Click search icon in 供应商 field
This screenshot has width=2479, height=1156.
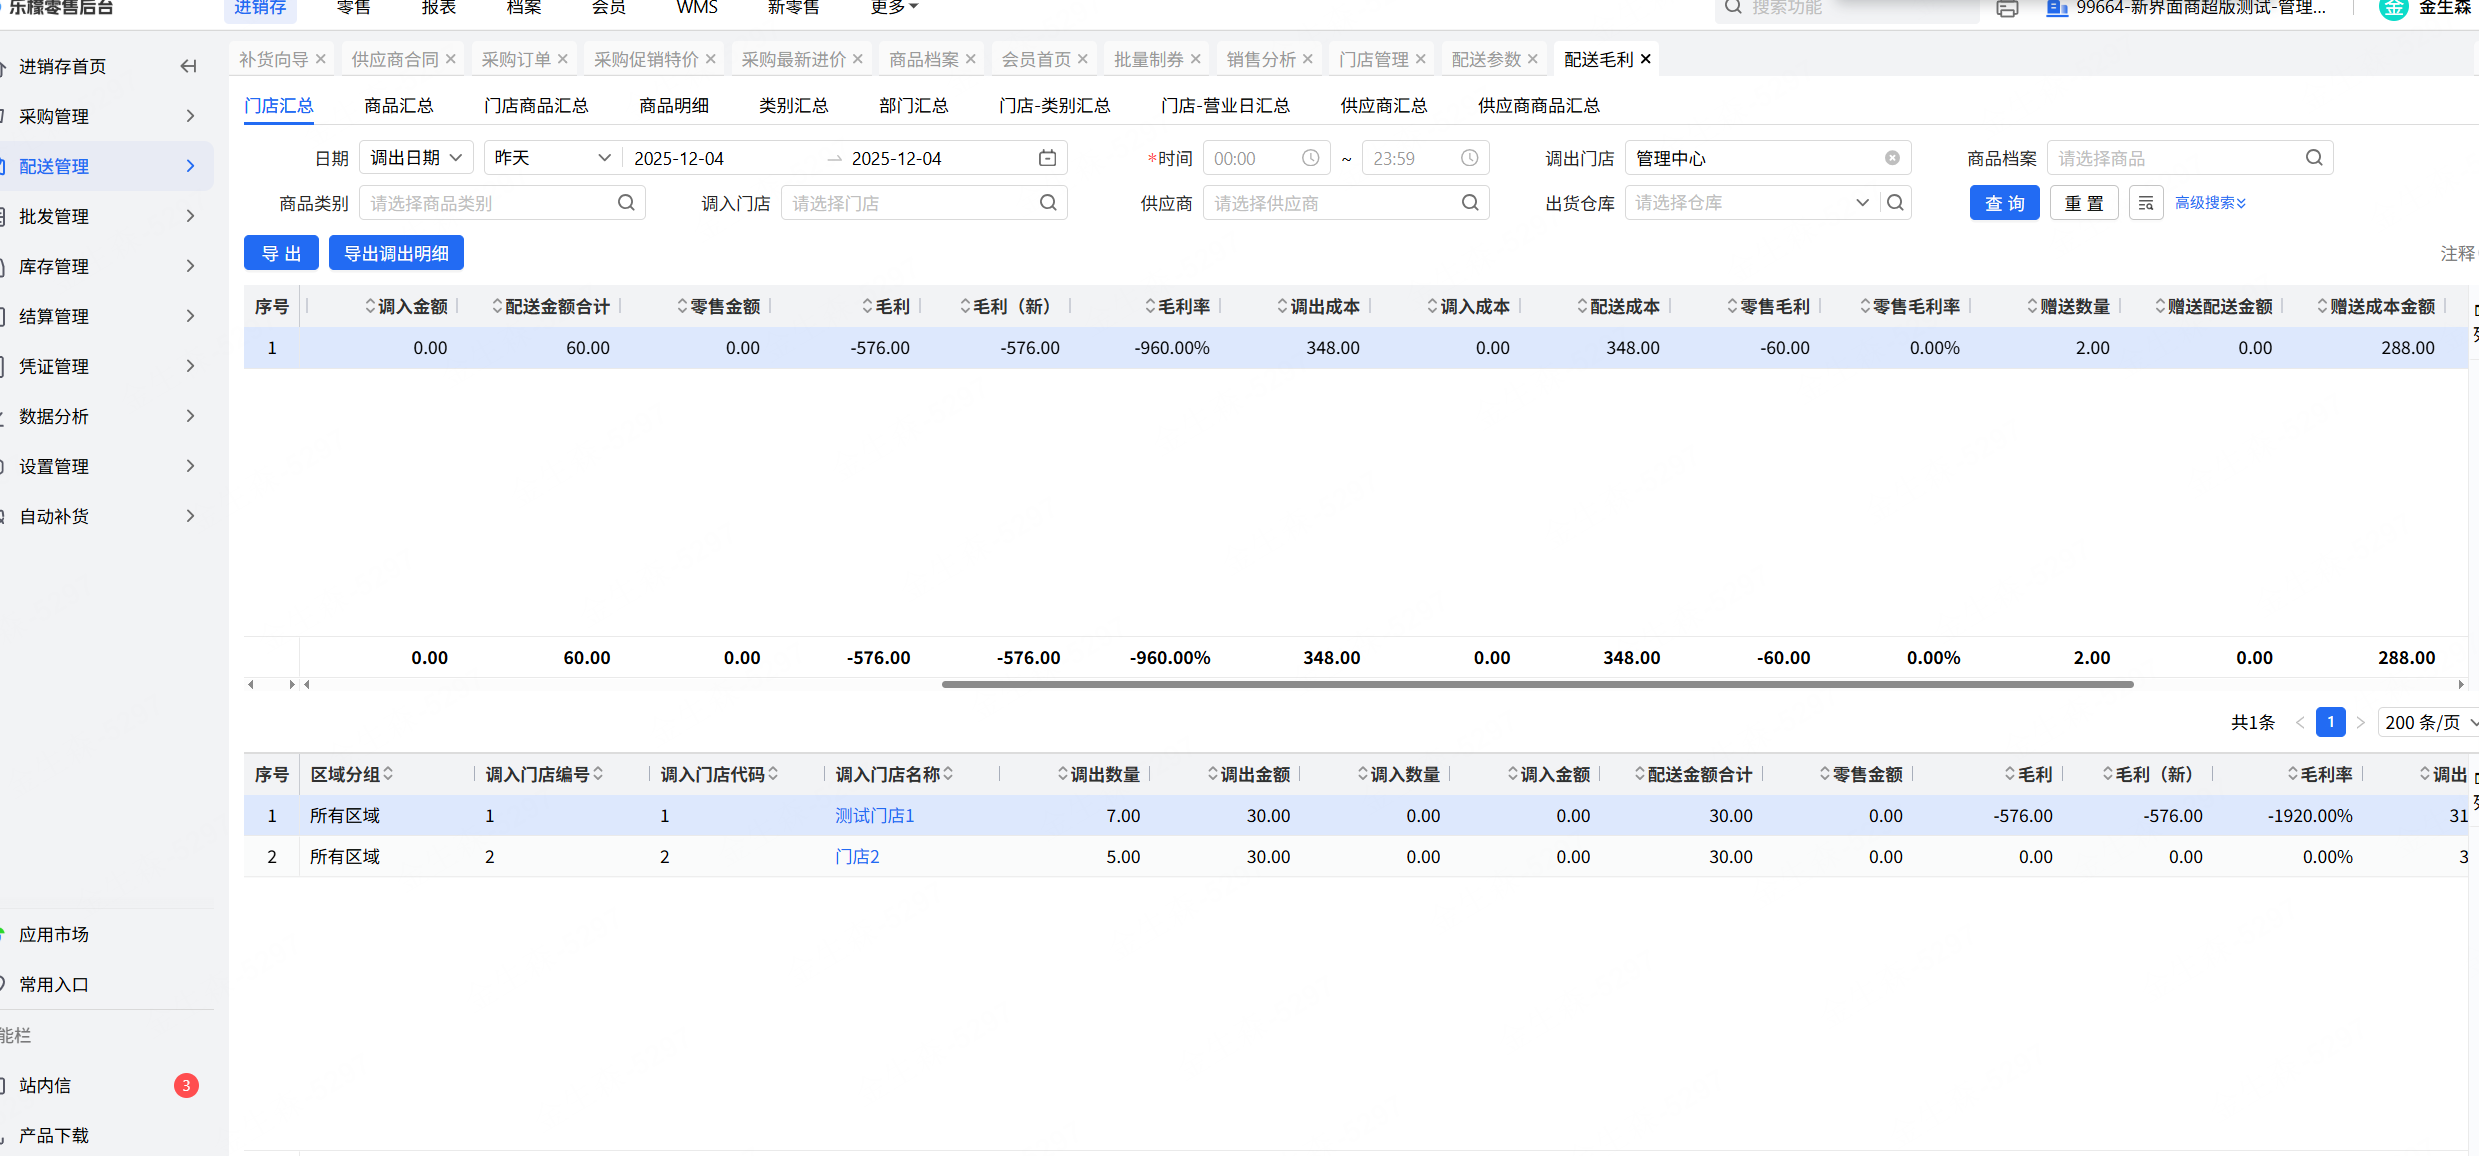(x=1469, y=203)
